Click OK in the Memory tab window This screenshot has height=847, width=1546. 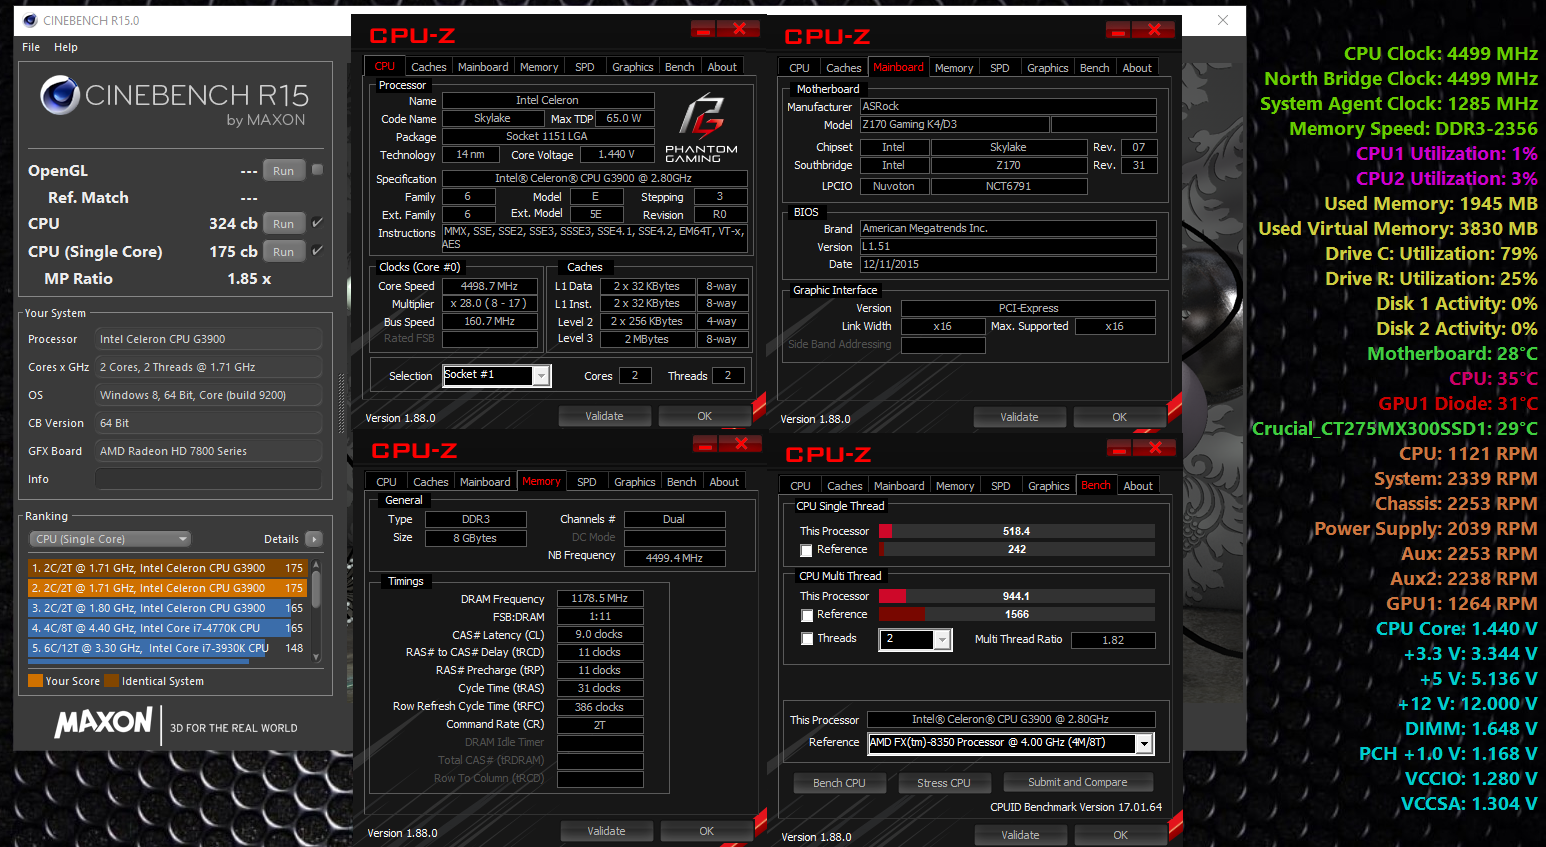point(707,831)
